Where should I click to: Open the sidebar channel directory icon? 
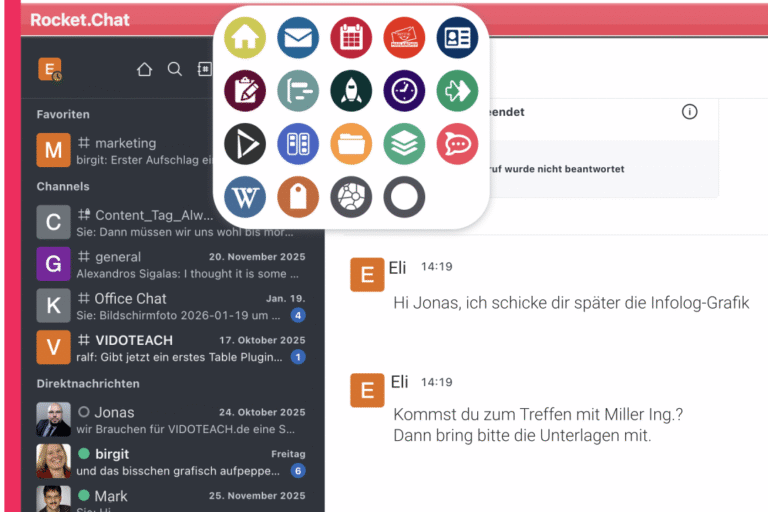coord(203,69)
